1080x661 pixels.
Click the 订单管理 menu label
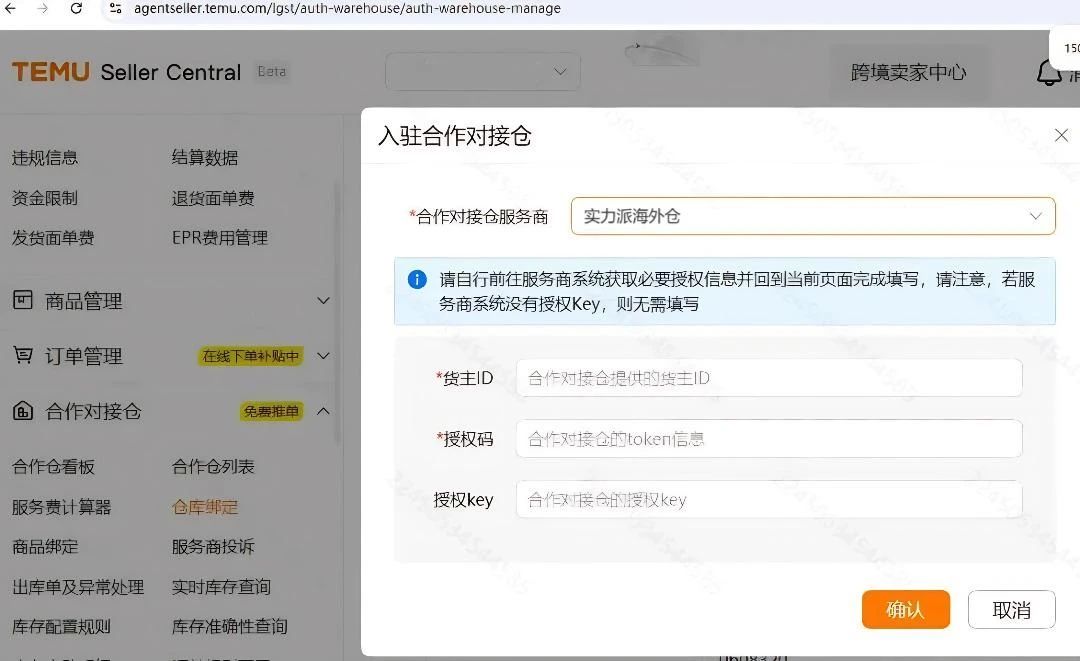pos(83,356)
